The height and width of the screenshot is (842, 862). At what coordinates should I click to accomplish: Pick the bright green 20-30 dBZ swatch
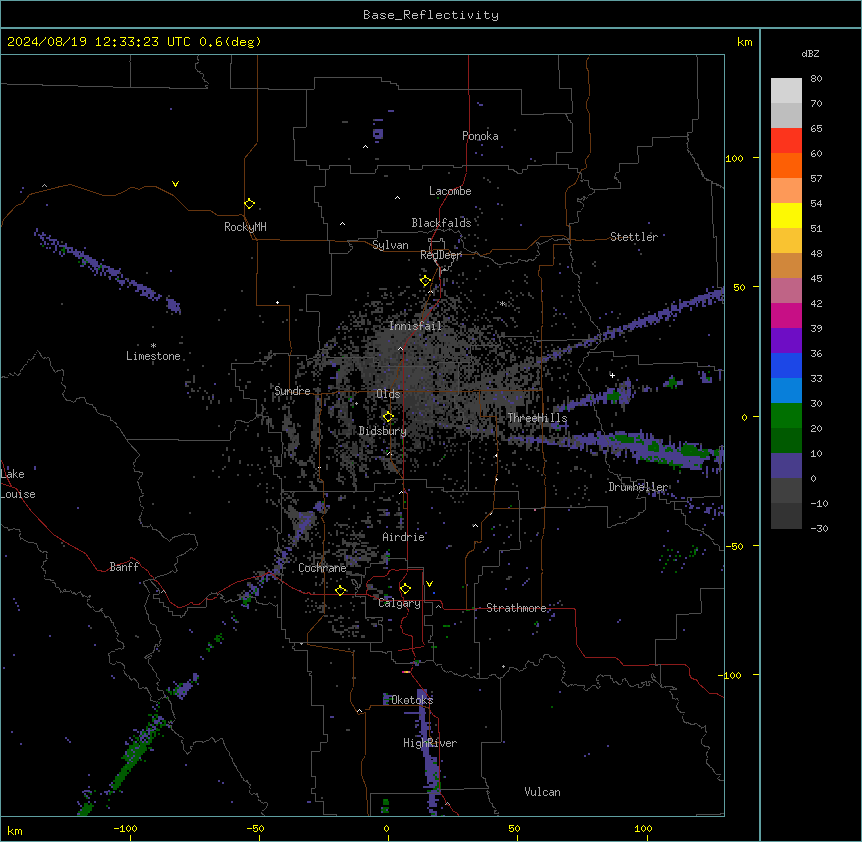pyautogui.click(x=786, y=416)
